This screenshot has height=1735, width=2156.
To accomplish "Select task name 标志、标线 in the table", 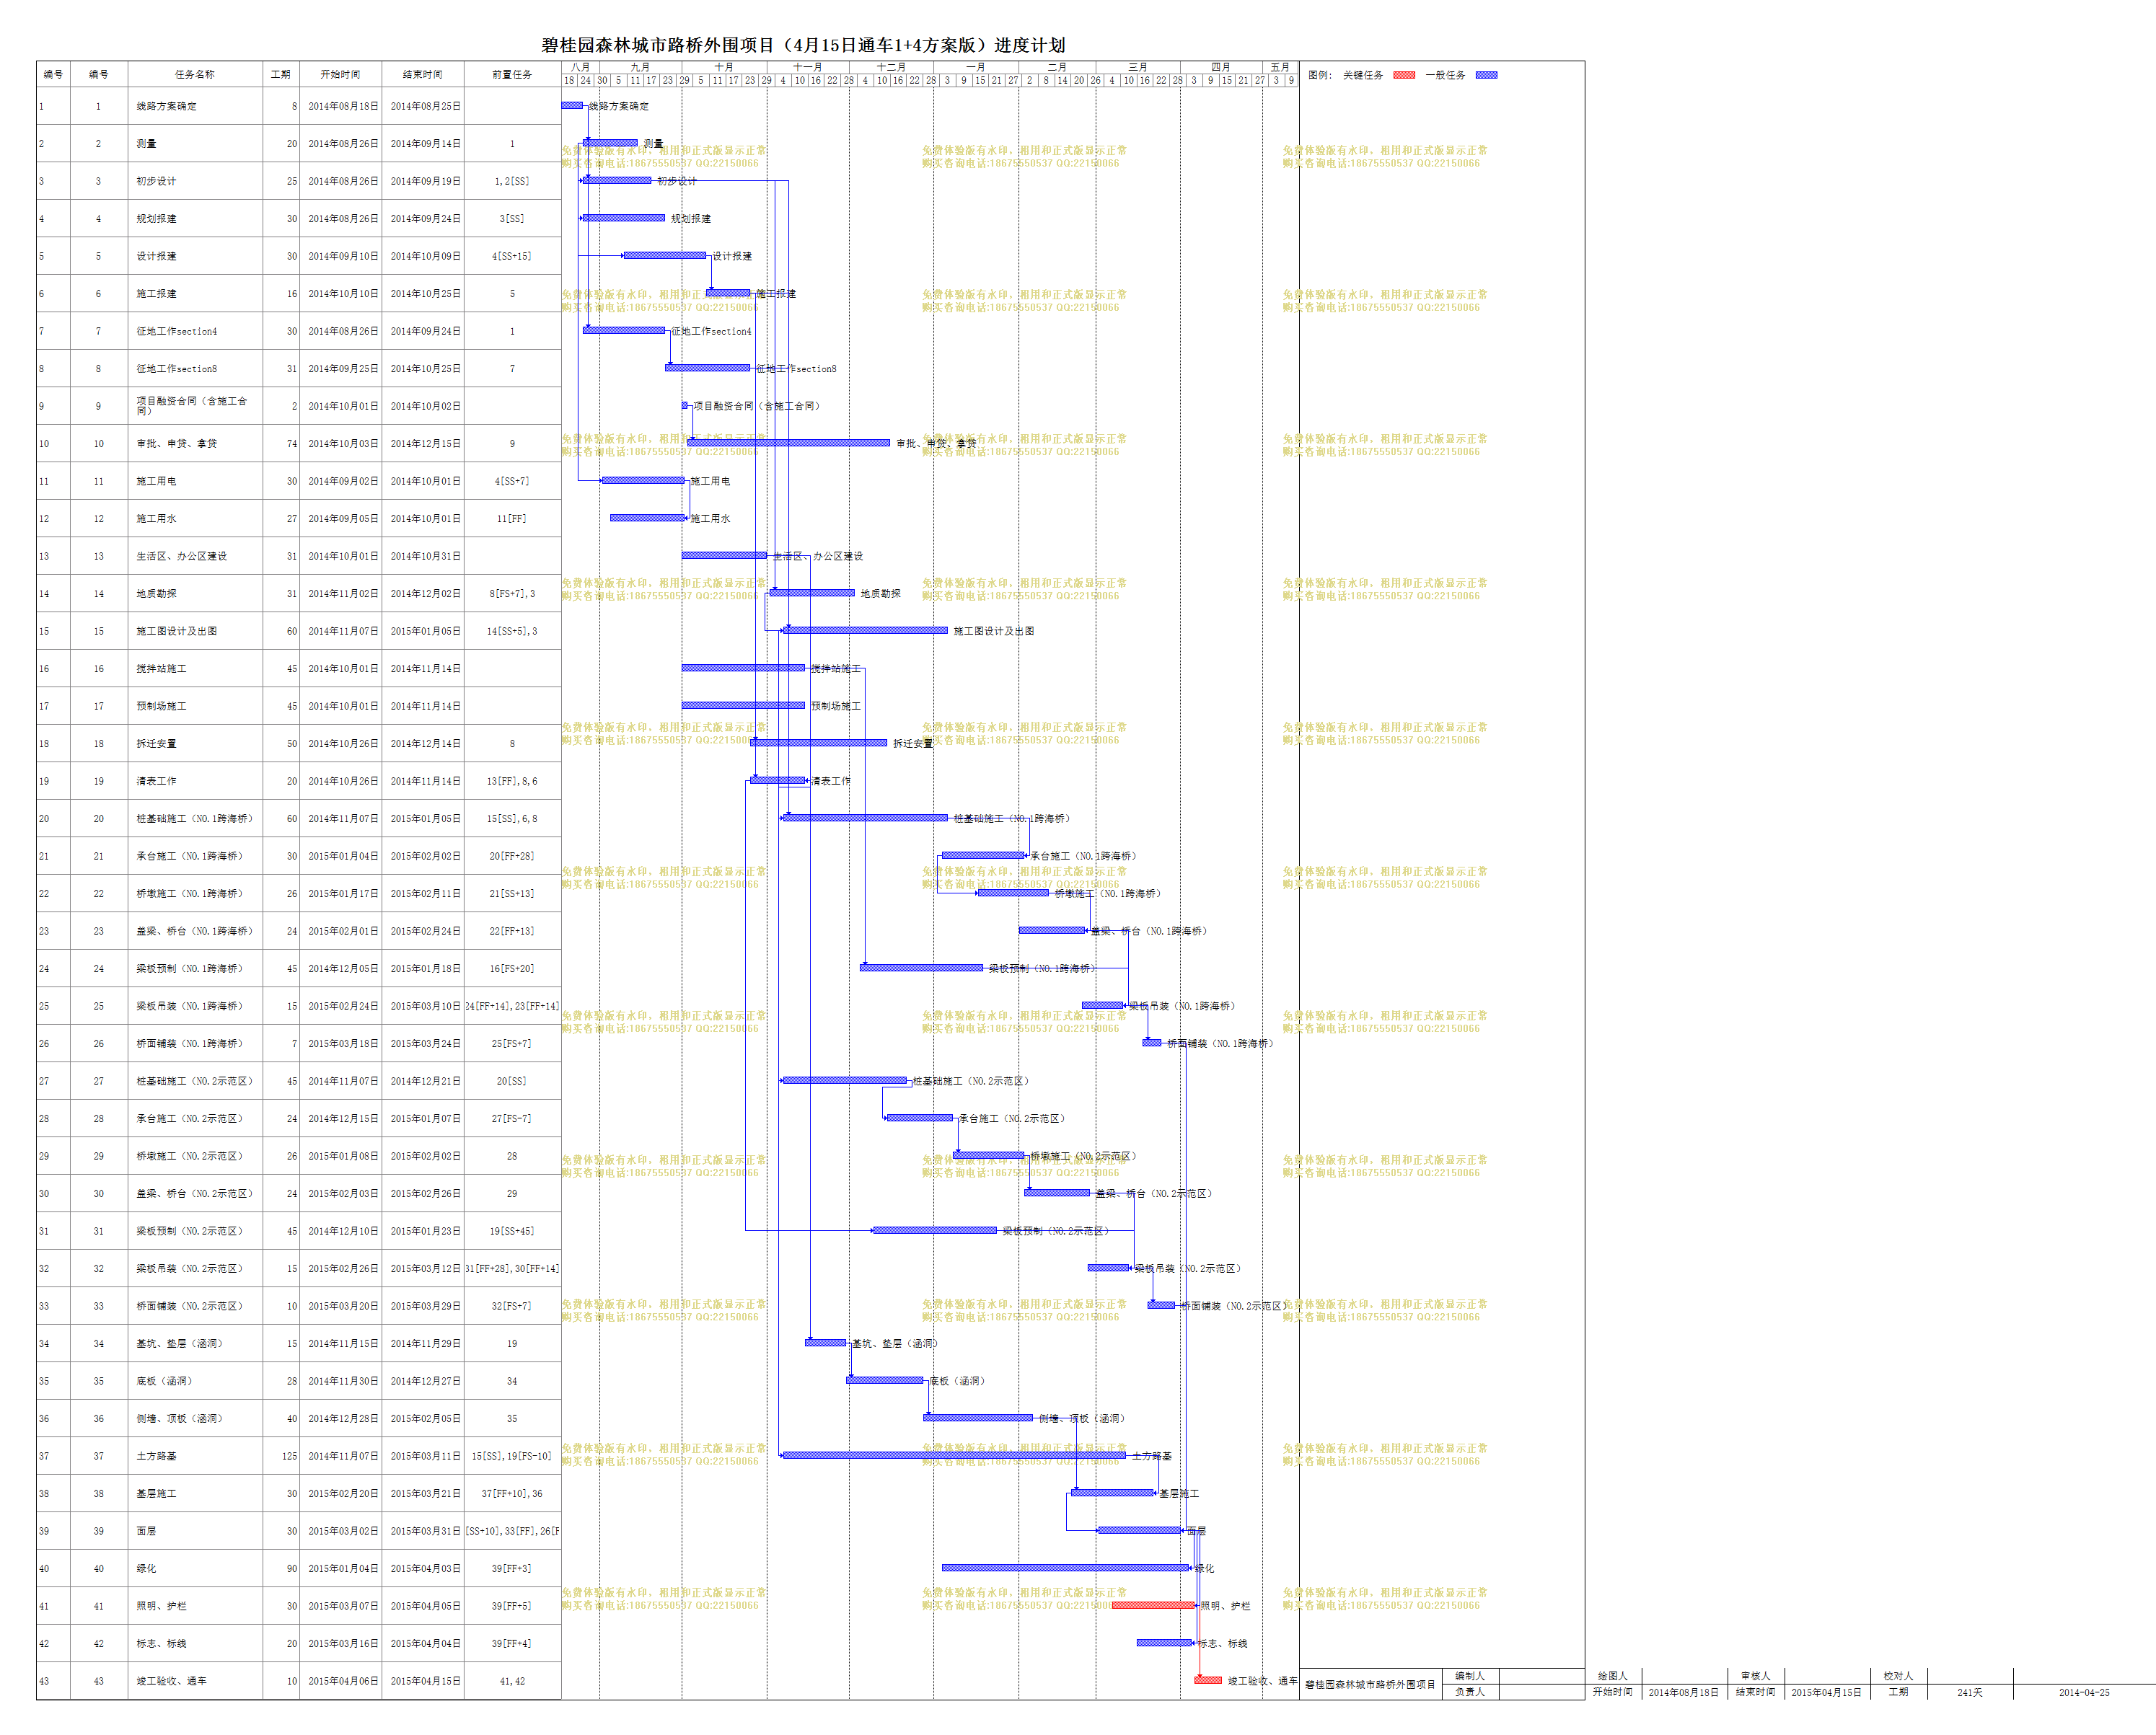I will 161,1643.
